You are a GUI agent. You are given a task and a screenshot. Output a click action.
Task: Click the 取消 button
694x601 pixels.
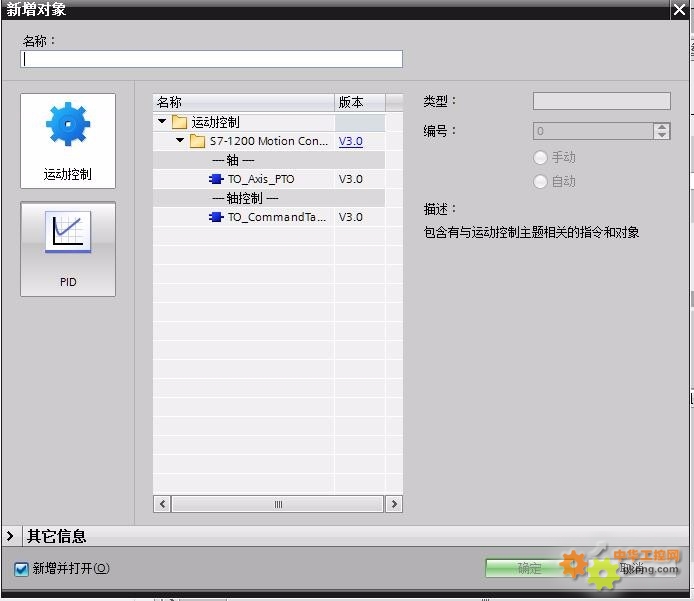point(632,568)
